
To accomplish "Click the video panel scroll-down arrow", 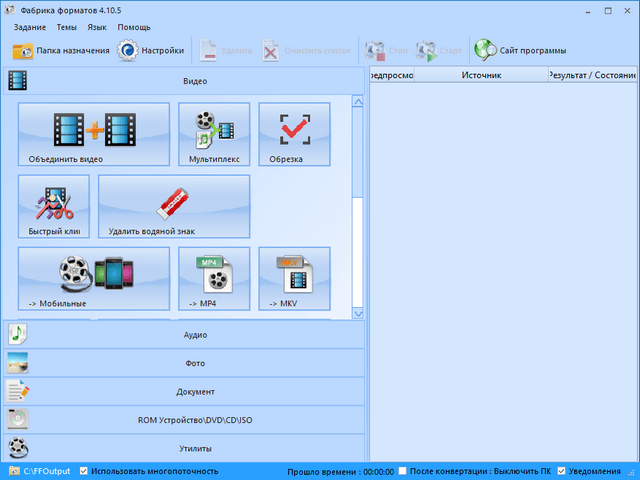I will (358, 313).
